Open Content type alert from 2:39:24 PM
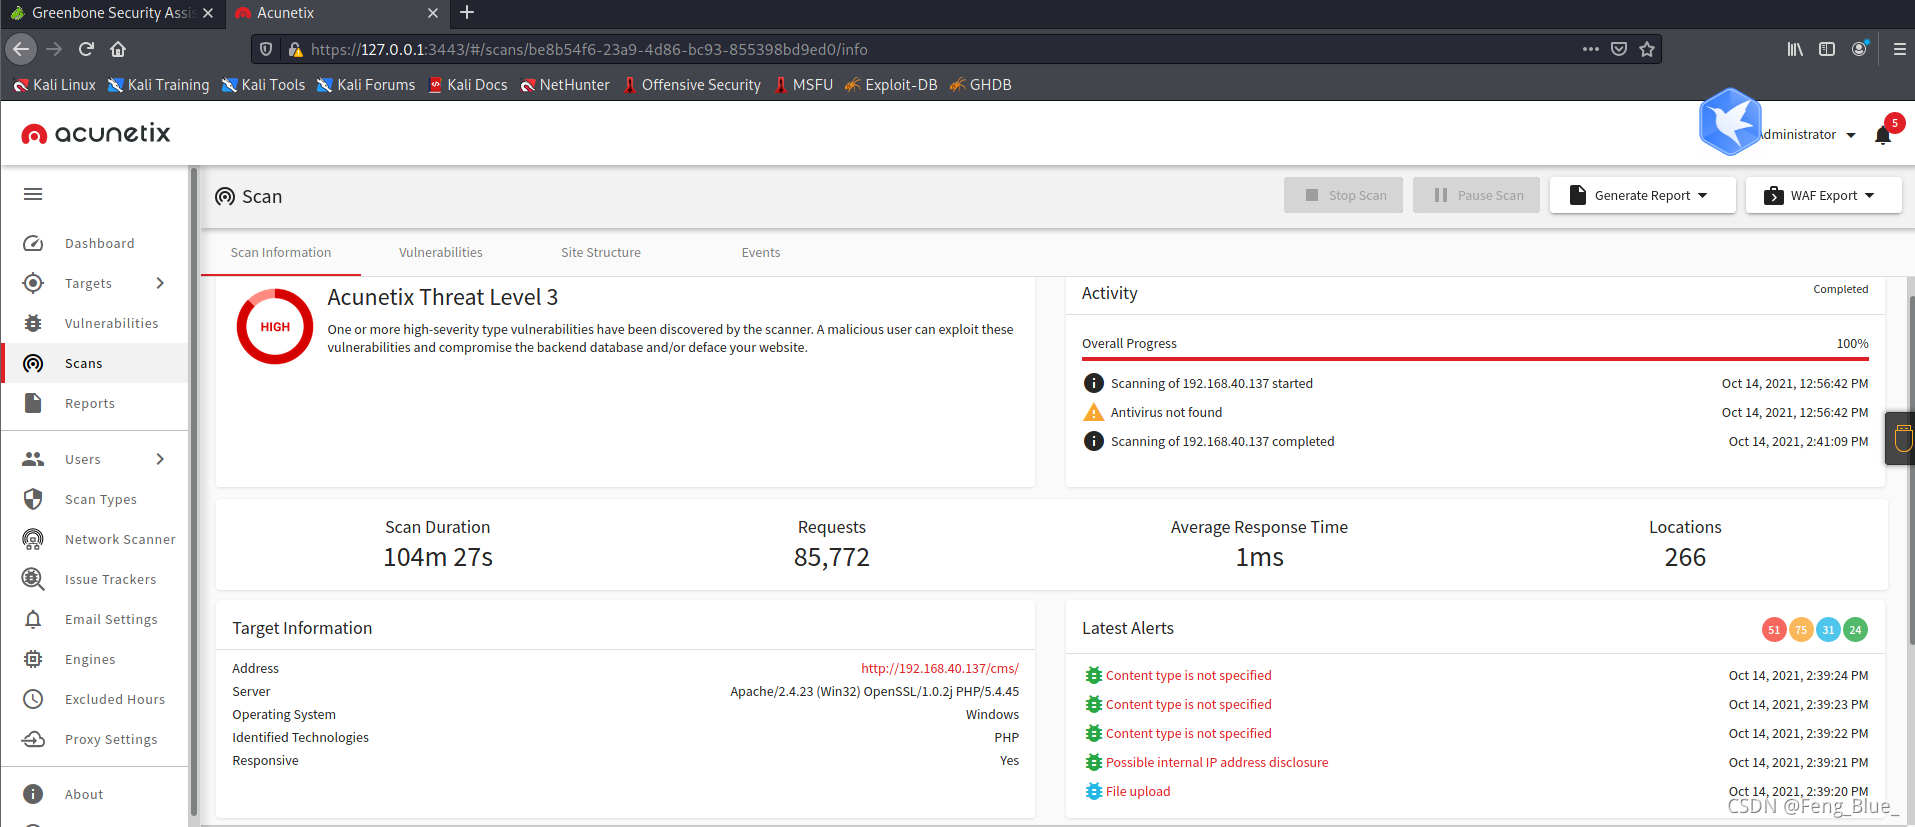Viewport: 1915px width, 827px height. click(1189, 675)
